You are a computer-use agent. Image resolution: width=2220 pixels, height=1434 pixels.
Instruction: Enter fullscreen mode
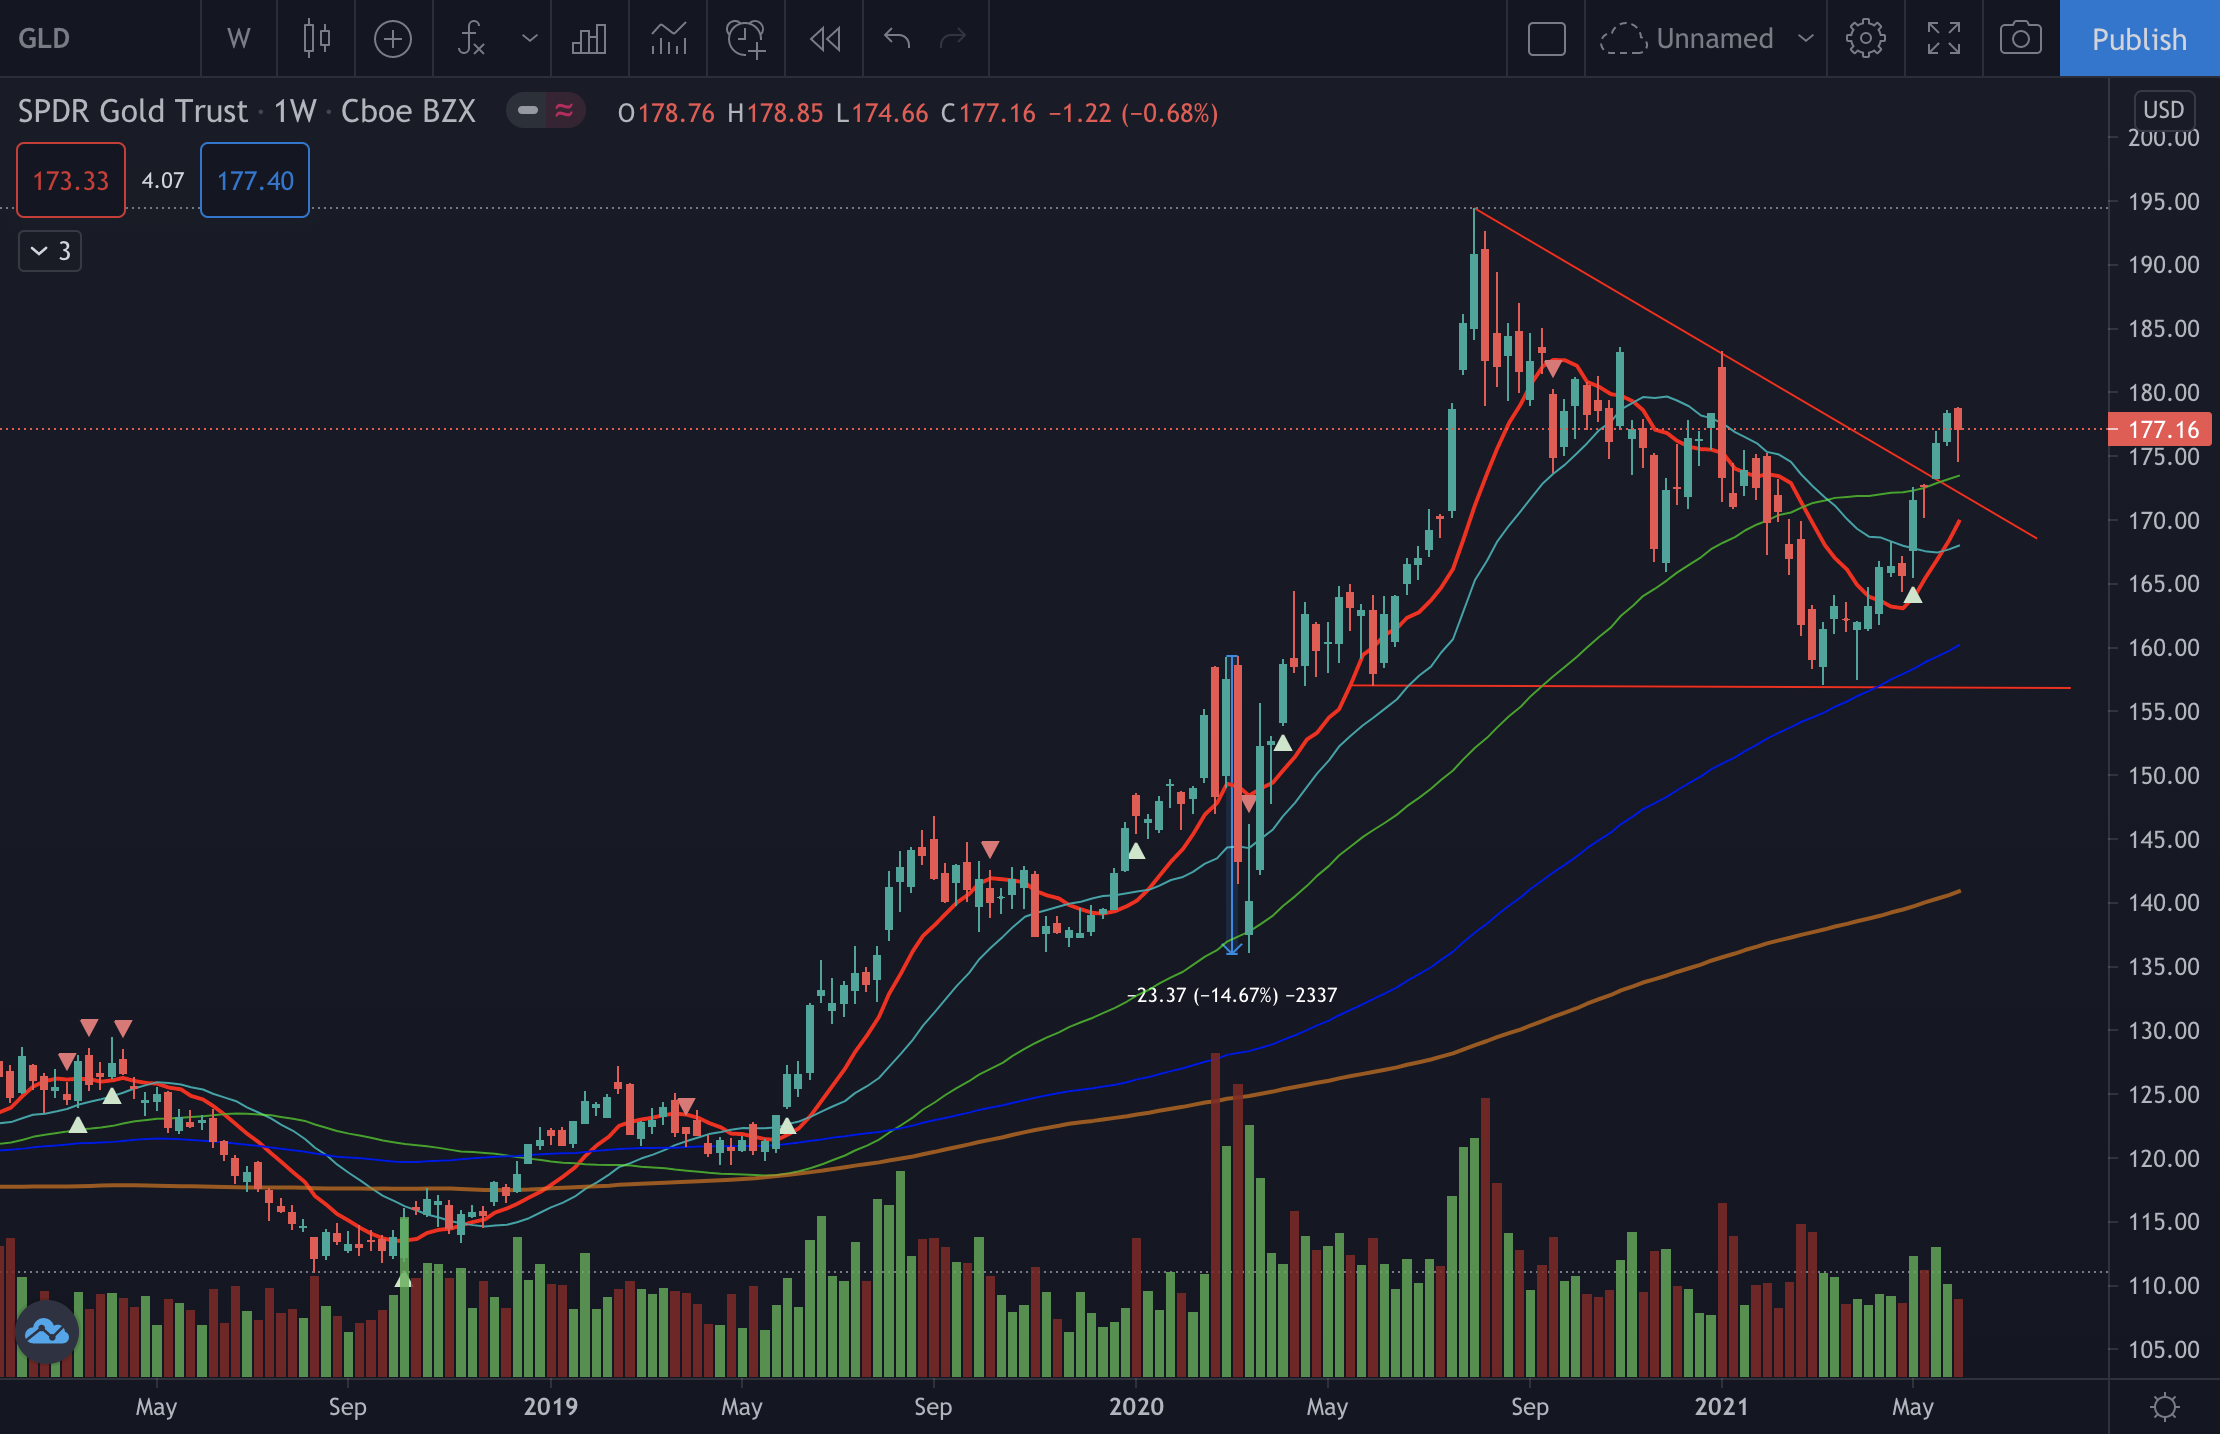[x=1944, y=39]
